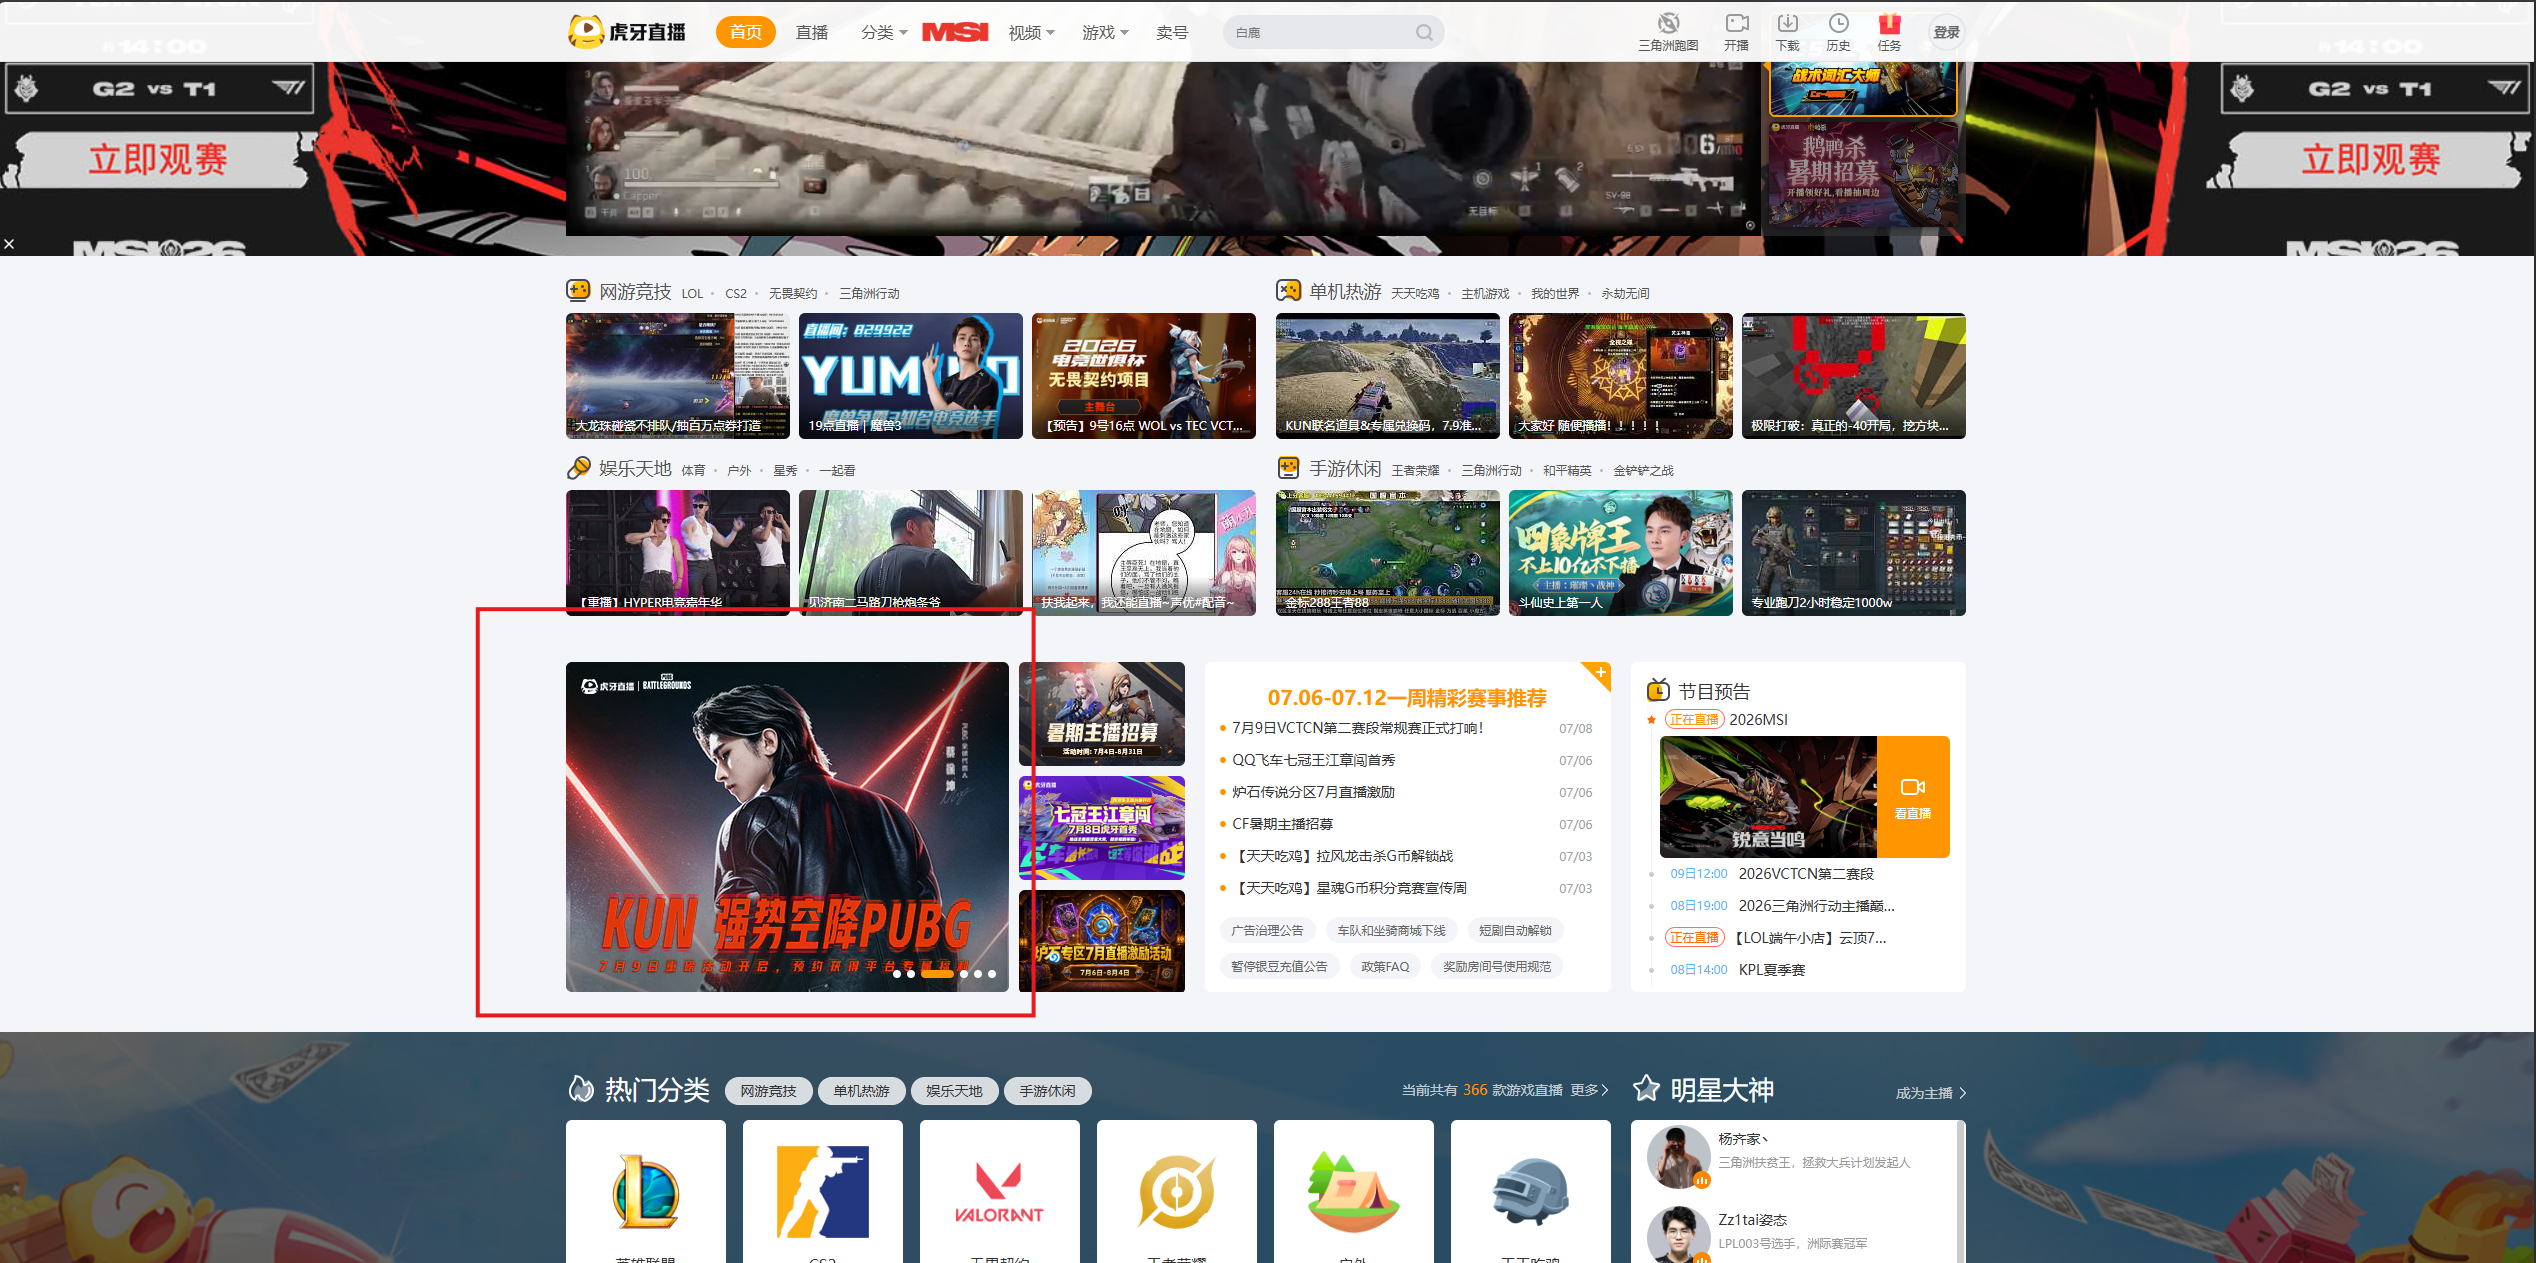Select the active orange carousel indicator
This screenshot has height=1263, width=2536.
pyautogui.click(x=937, y=974)
